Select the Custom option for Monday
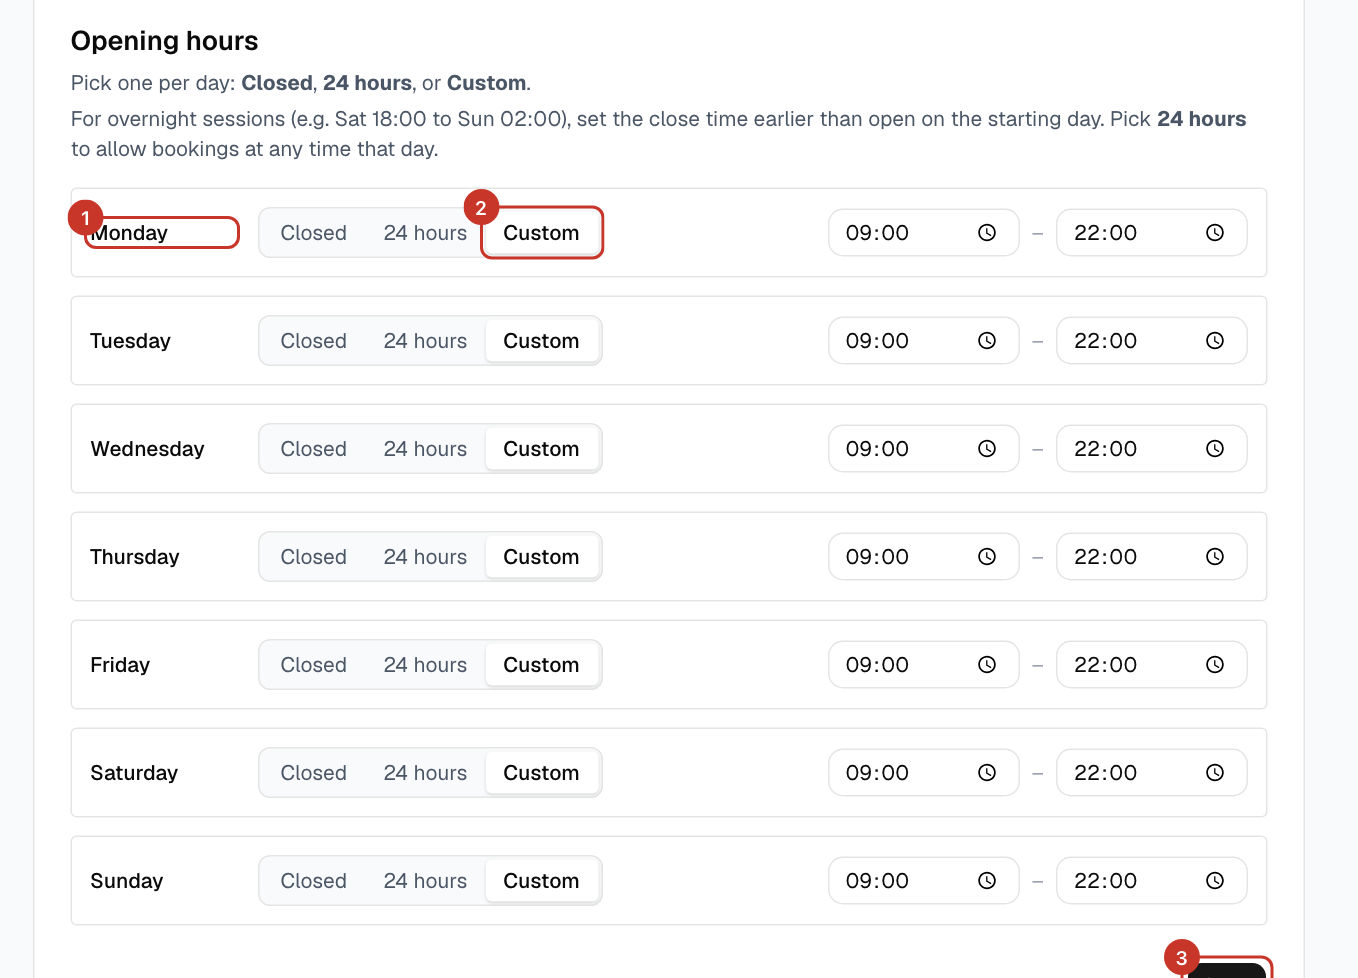 [x=542, y=233]
